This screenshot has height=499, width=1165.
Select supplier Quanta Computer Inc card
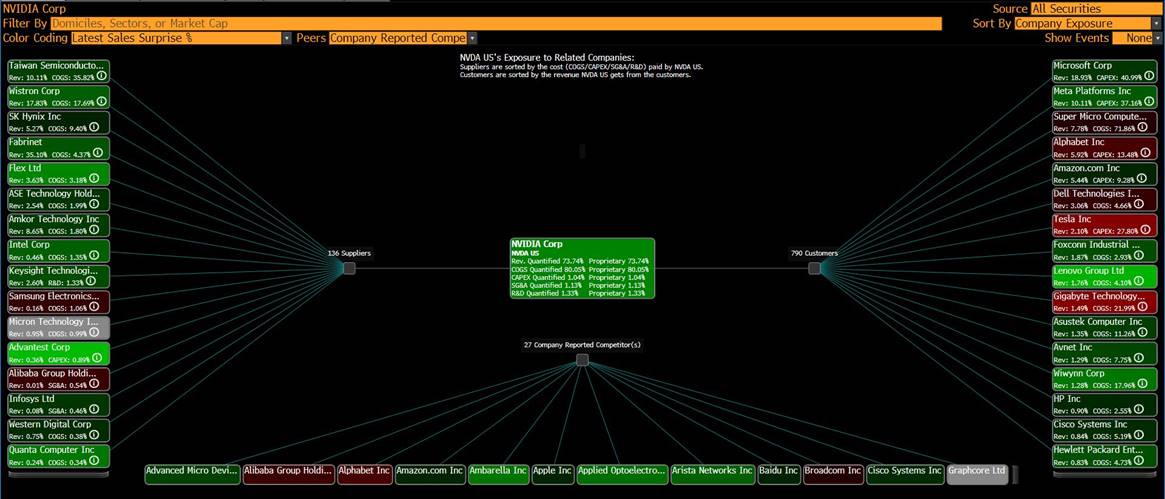[x=59, y=456]
